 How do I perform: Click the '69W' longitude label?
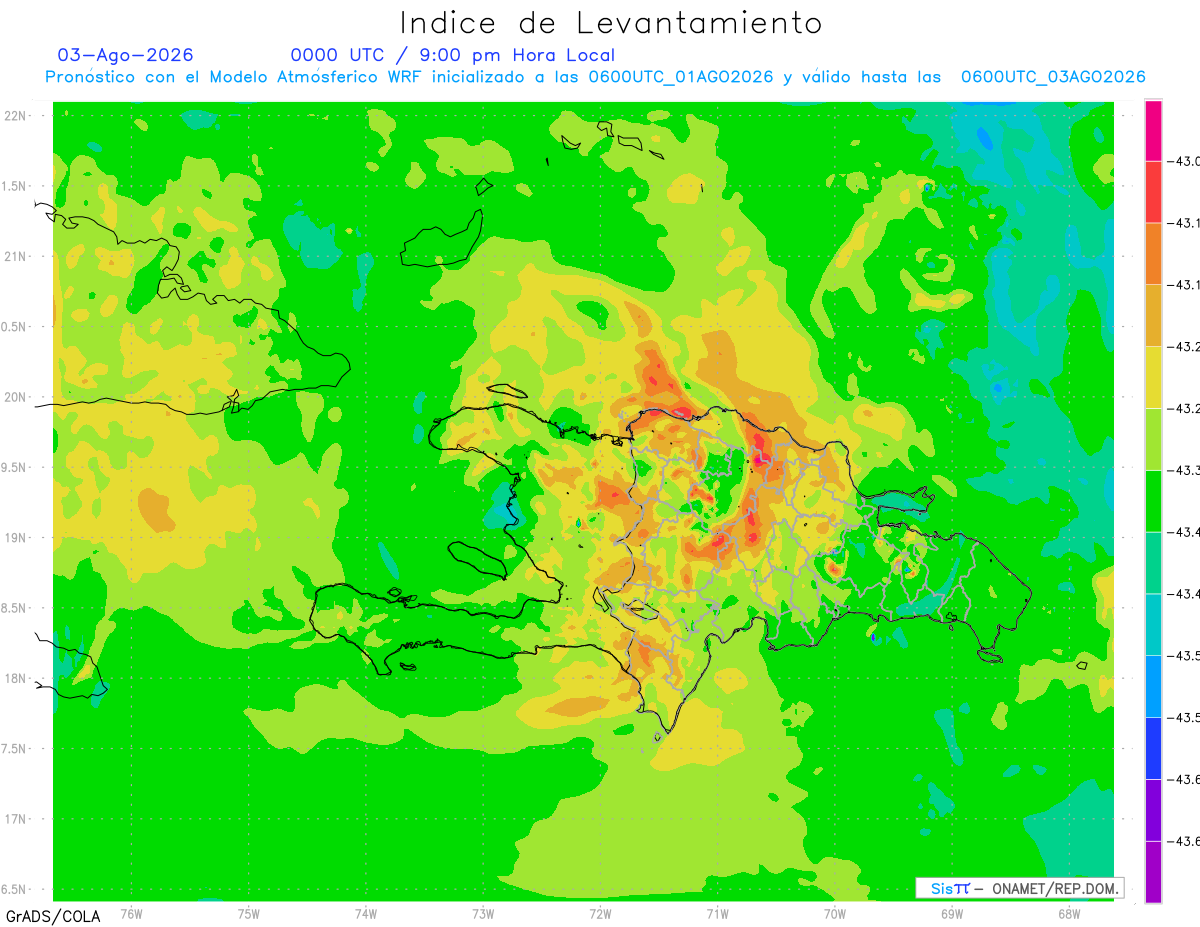[952, 913]
